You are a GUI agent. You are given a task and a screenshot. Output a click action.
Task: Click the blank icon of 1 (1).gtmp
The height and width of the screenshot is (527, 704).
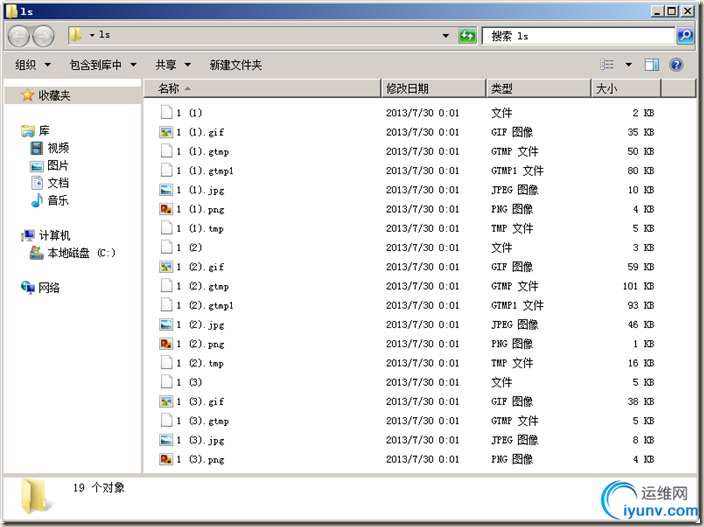166,151
